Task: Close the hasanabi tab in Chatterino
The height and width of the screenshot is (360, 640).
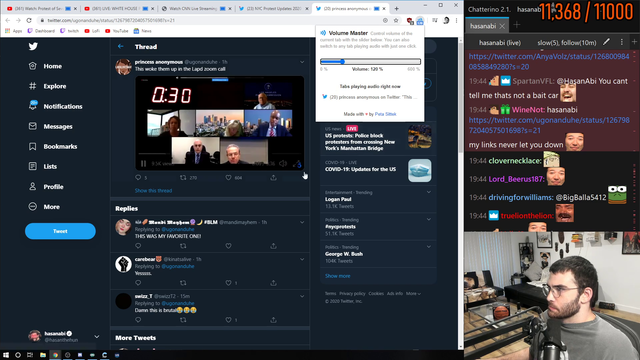Action: (x=502, y=26)
